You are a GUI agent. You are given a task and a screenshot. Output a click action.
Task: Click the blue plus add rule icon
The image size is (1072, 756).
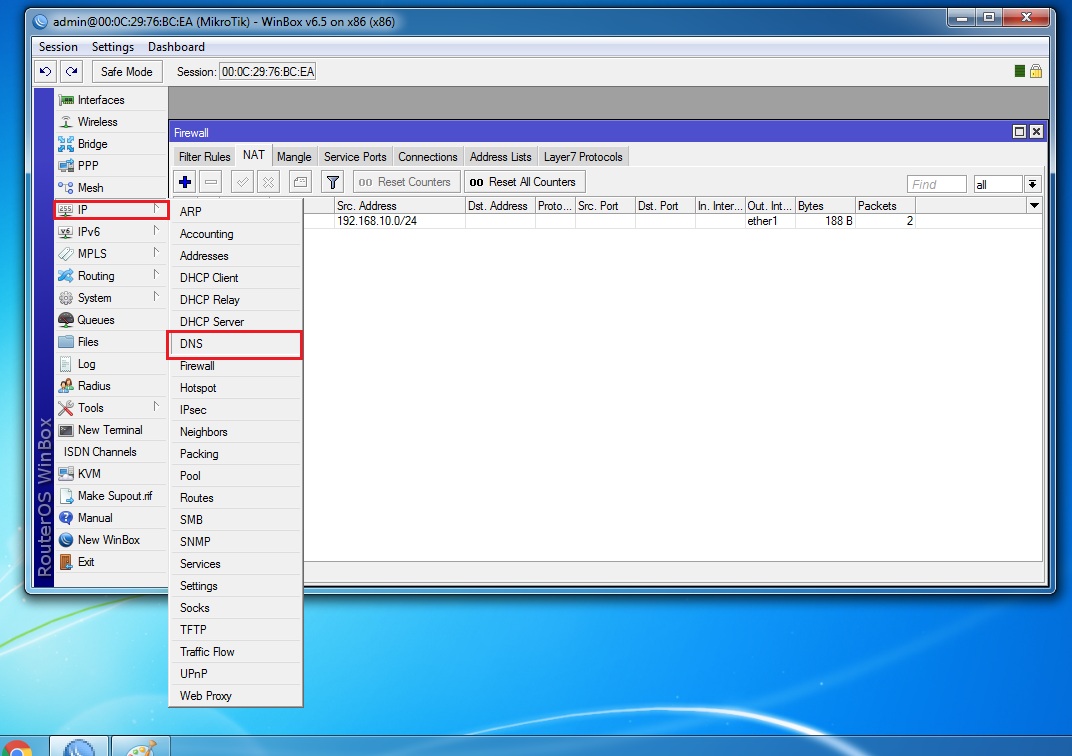click(x=185, y=182)
